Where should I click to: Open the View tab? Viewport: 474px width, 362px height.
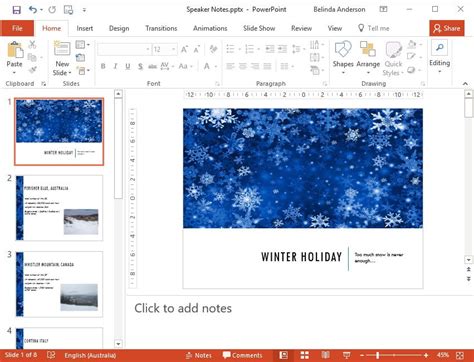click(x=335, y=28)
